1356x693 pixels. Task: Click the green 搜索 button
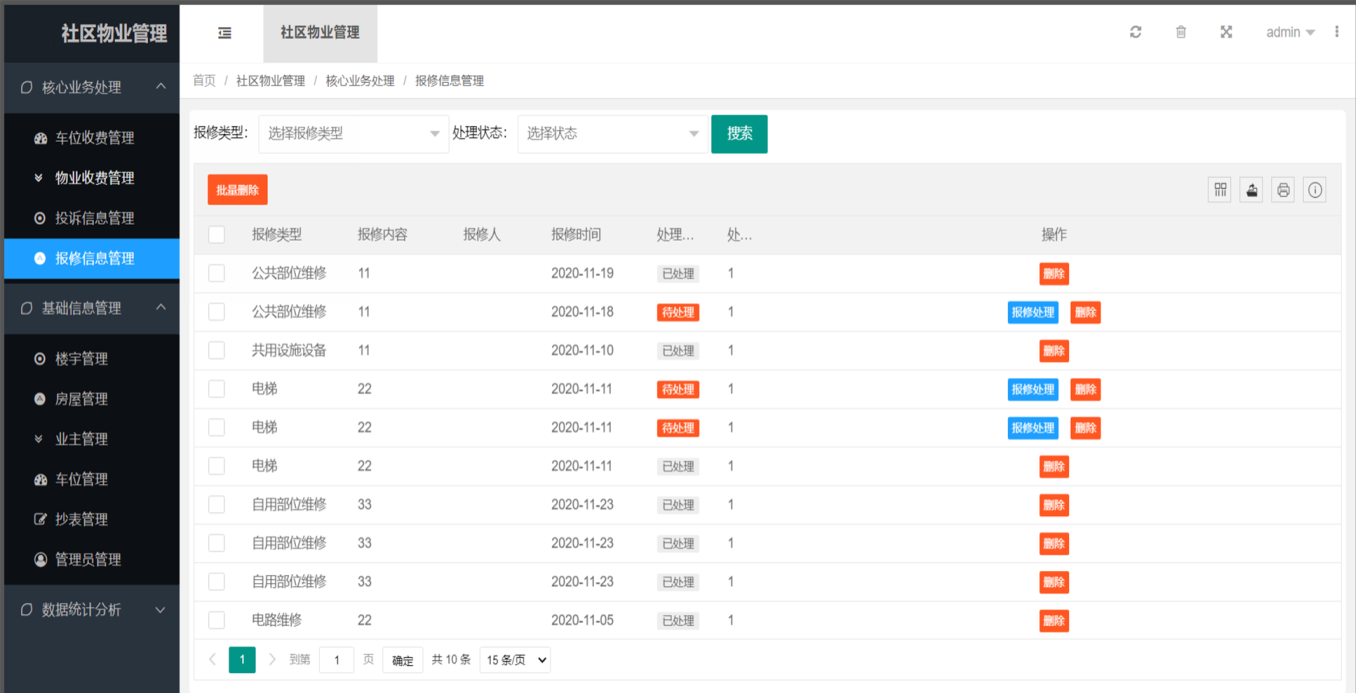tap(739, 134)
